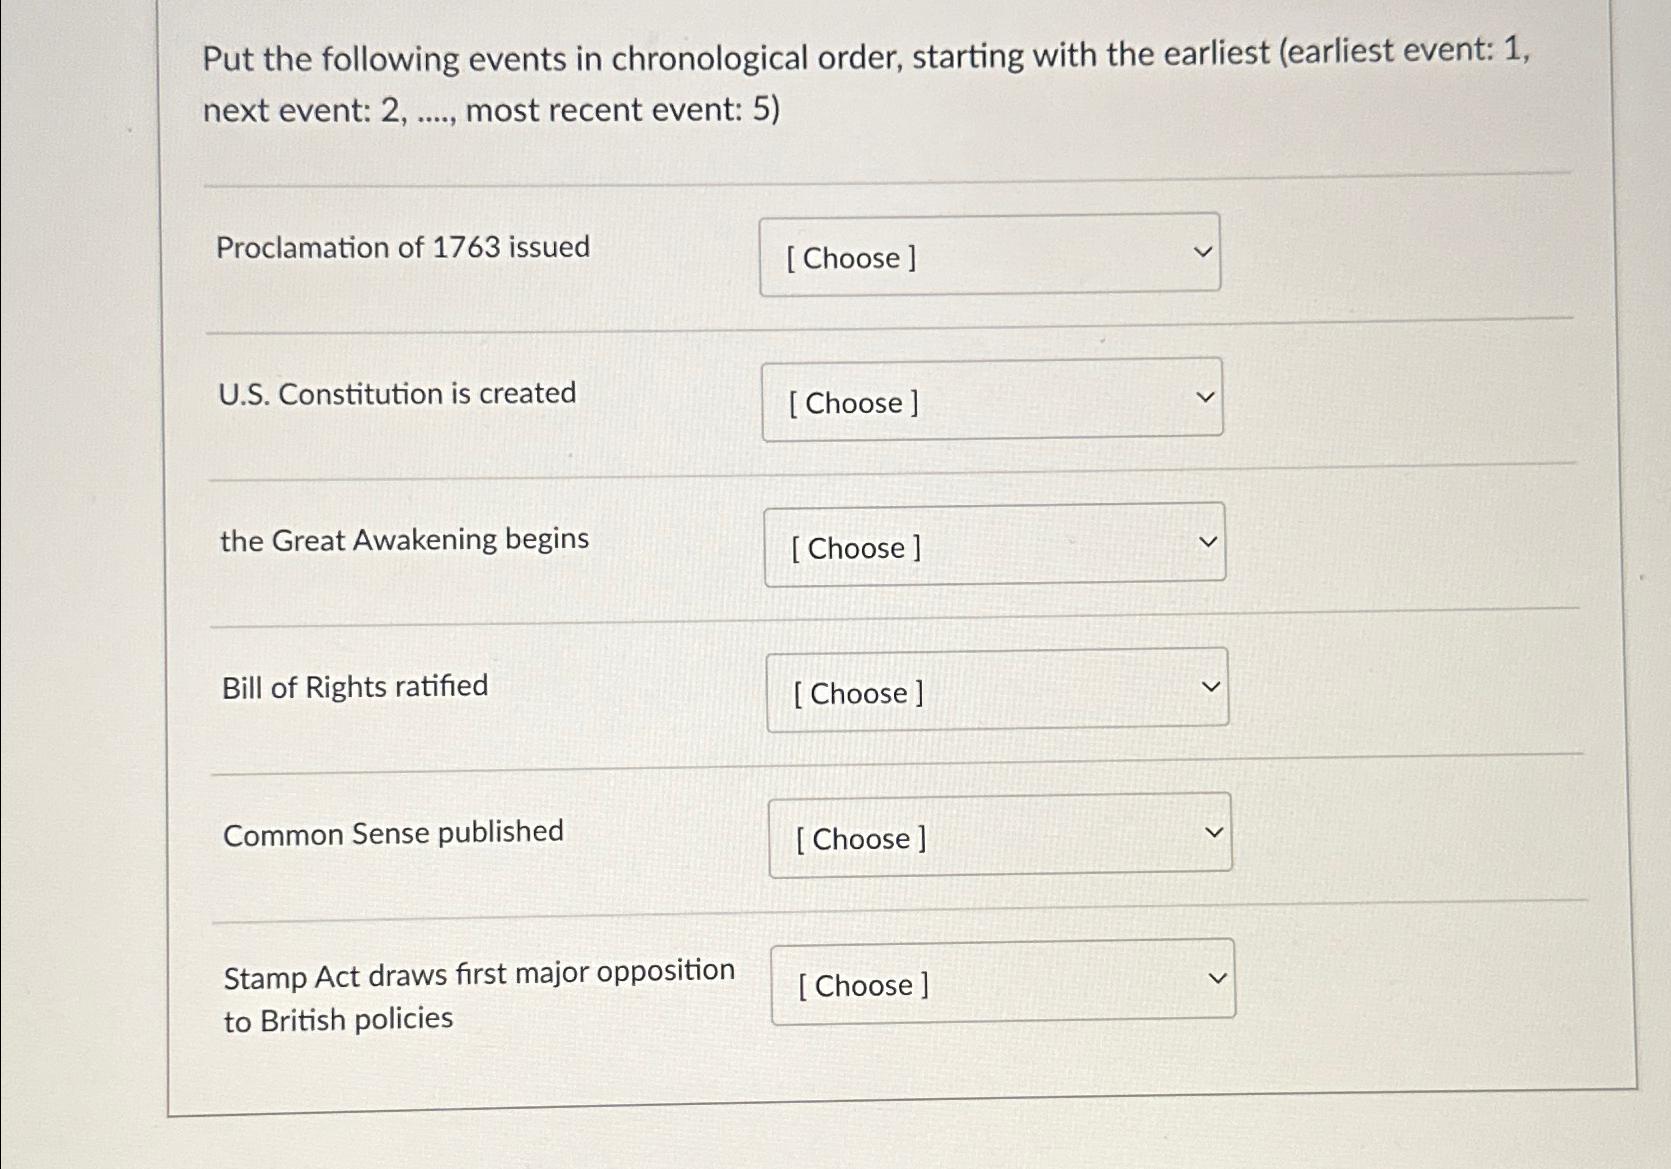This screenshot has width=1671, height=1169.
Task: Click the U.S. Constitution is created label
Action: 396,392
